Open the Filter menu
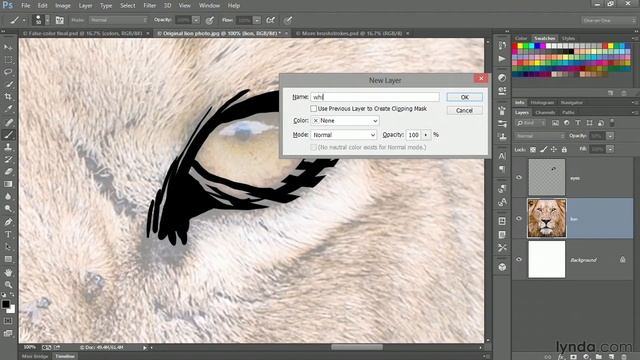The image size is (640, 360). [149, 6]
